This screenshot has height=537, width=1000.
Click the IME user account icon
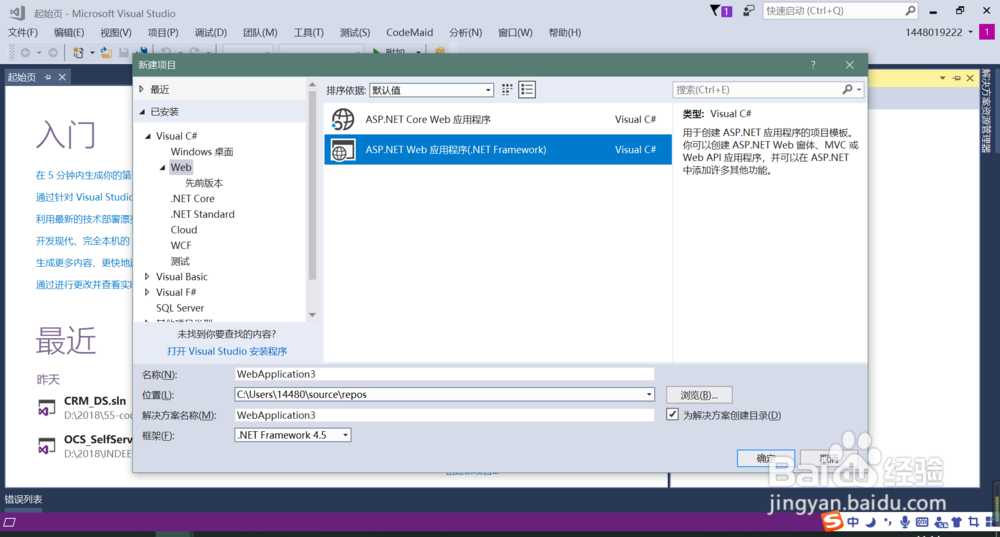point(941,522)
